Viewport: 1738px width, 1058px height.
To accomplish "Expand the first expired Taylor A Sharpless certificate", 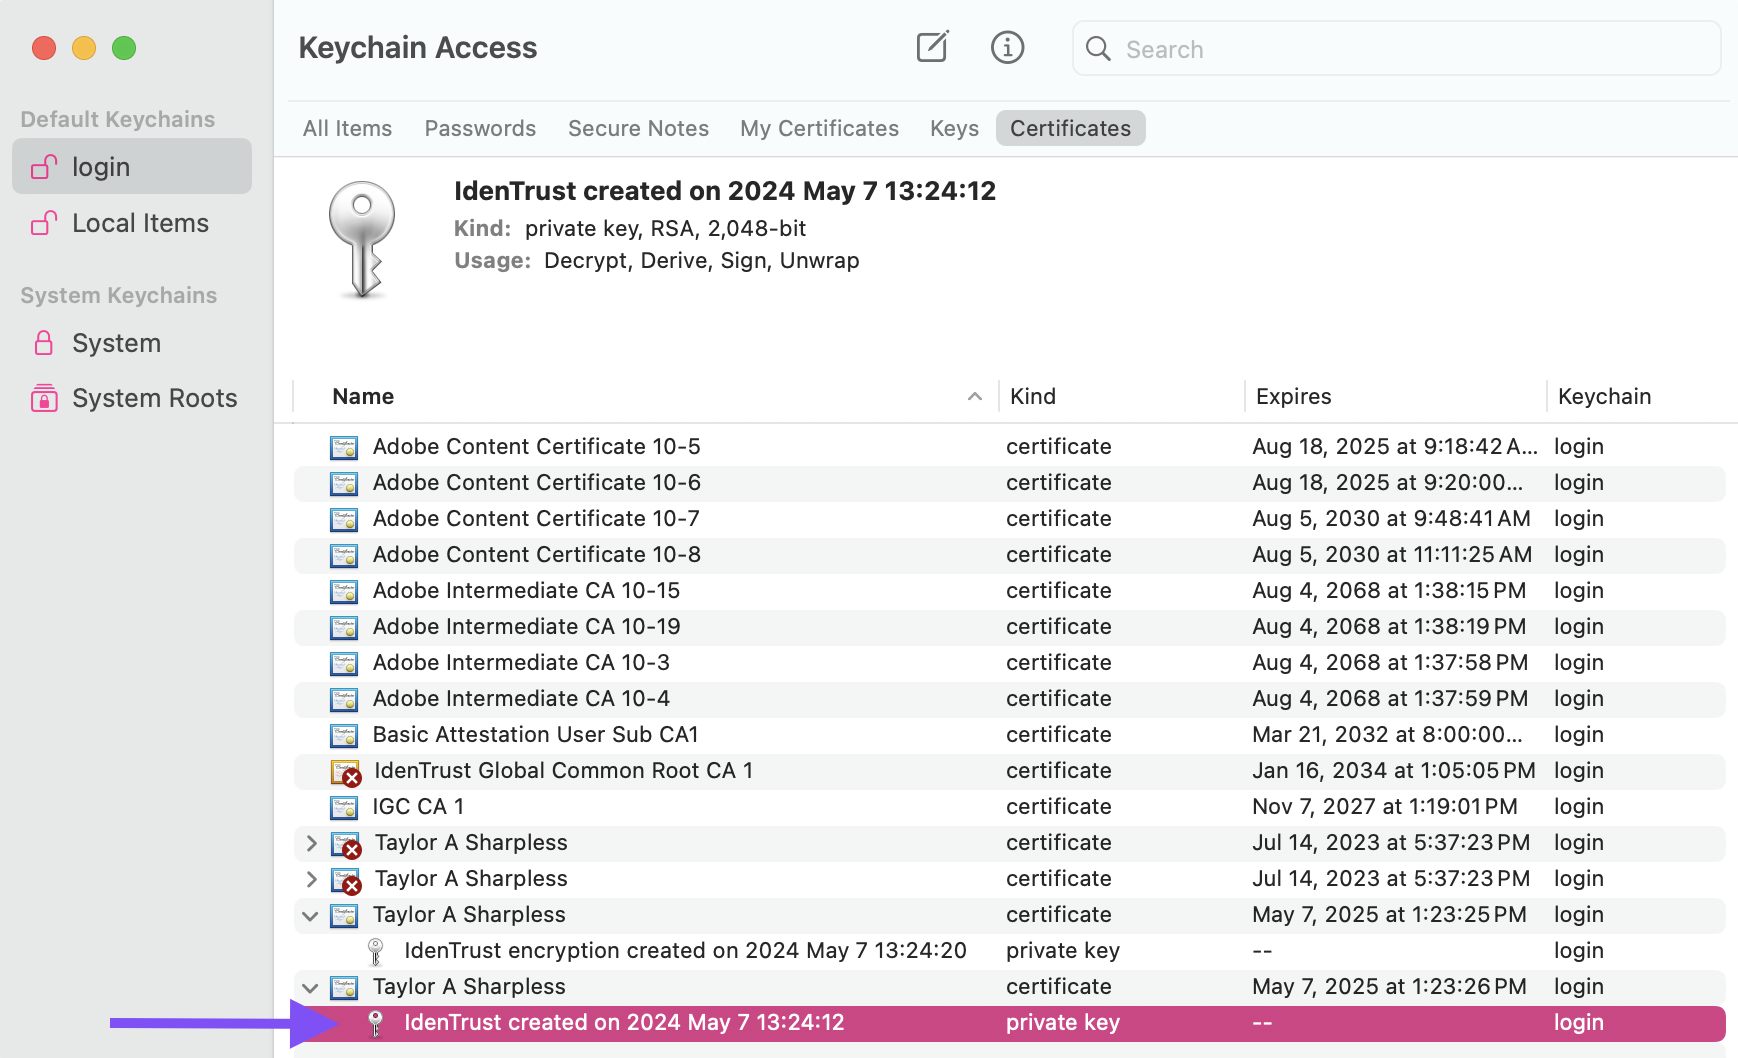I will click(x=311, y=843).
